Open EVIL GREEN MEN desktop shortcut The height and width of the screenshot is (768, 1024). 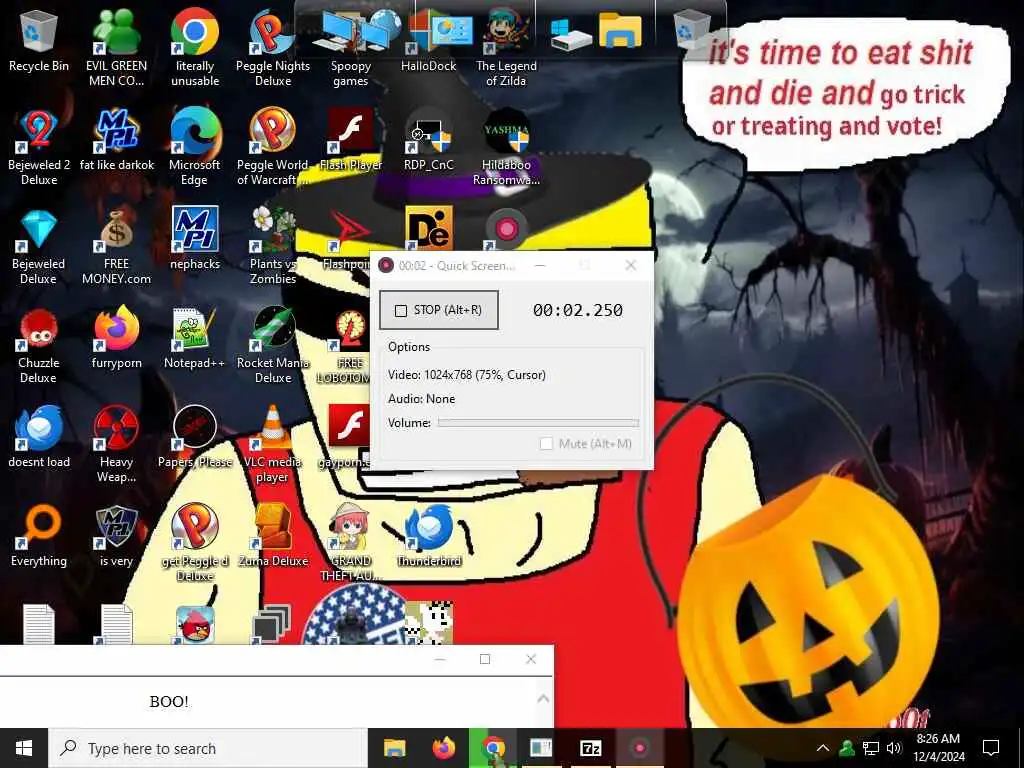pyautogui.click(x=116, y=47)
